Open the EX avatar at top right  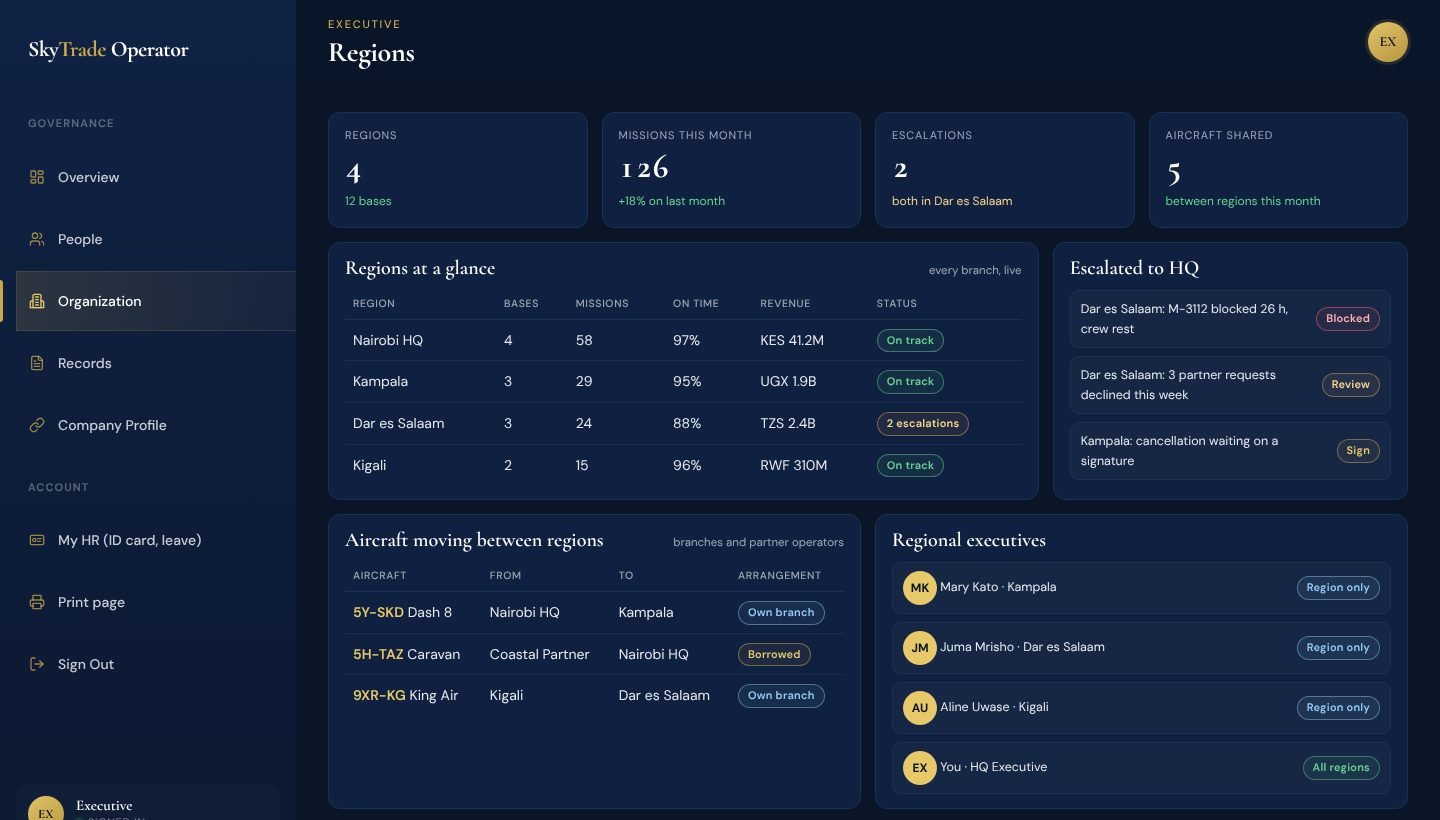1387,42
